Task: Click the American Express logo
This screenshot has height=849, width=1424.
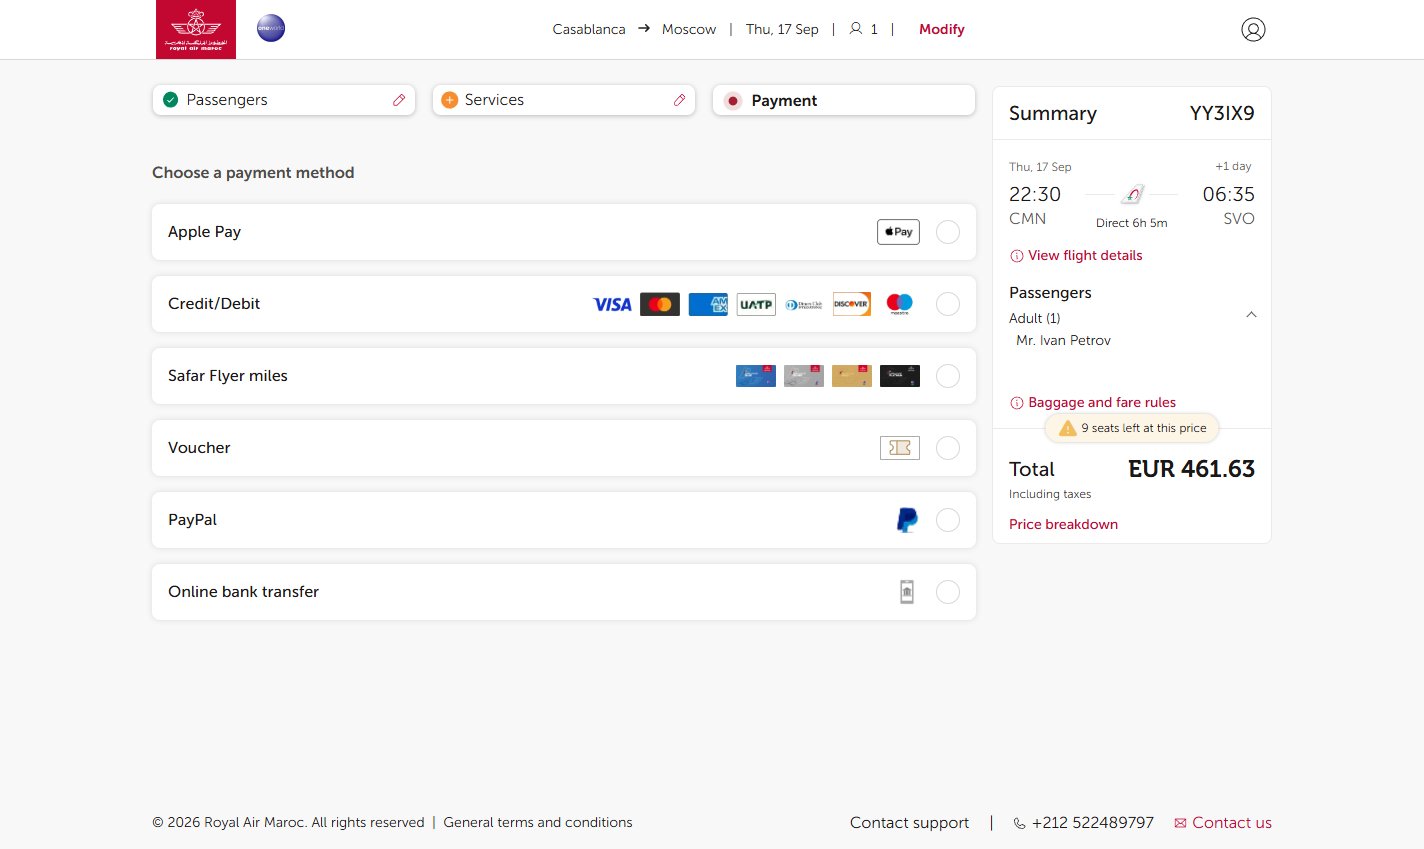Action: 708,304
